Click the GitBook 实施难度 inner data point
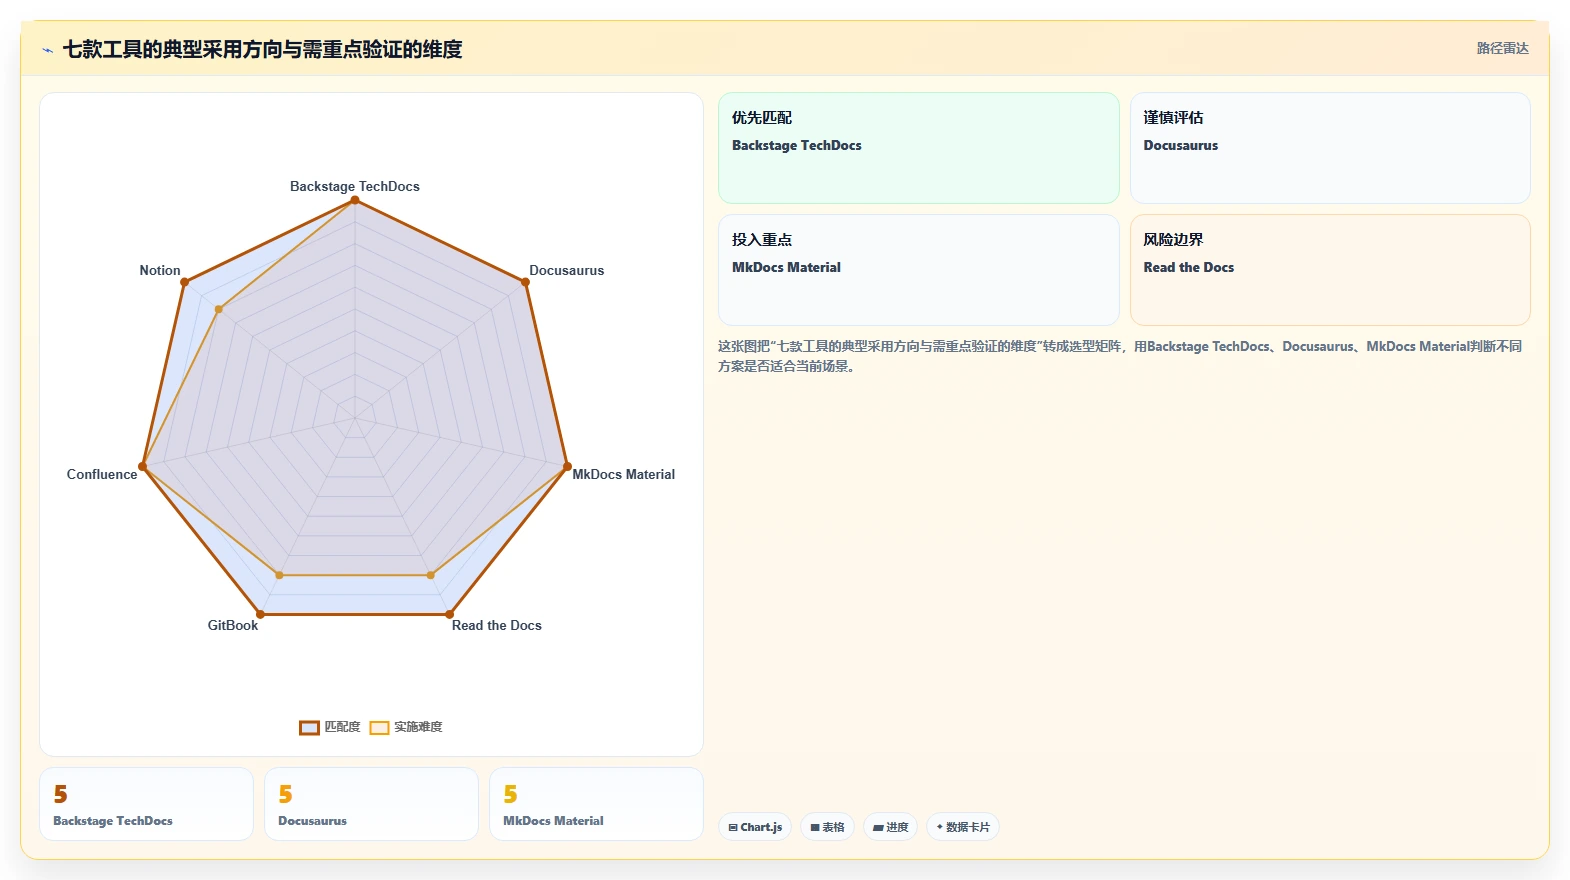Screen dimensions: 1570x880 pos(279,575)
